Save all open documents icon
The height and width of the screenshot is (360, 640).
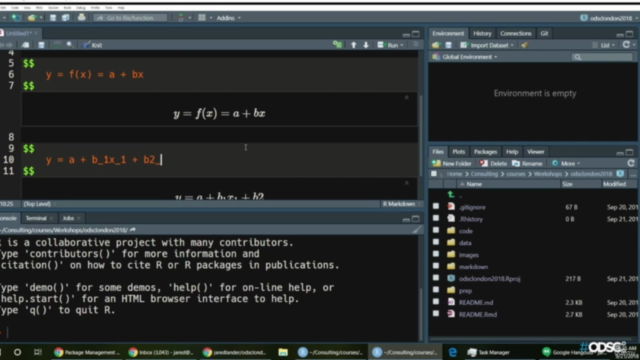click(66, 18)
